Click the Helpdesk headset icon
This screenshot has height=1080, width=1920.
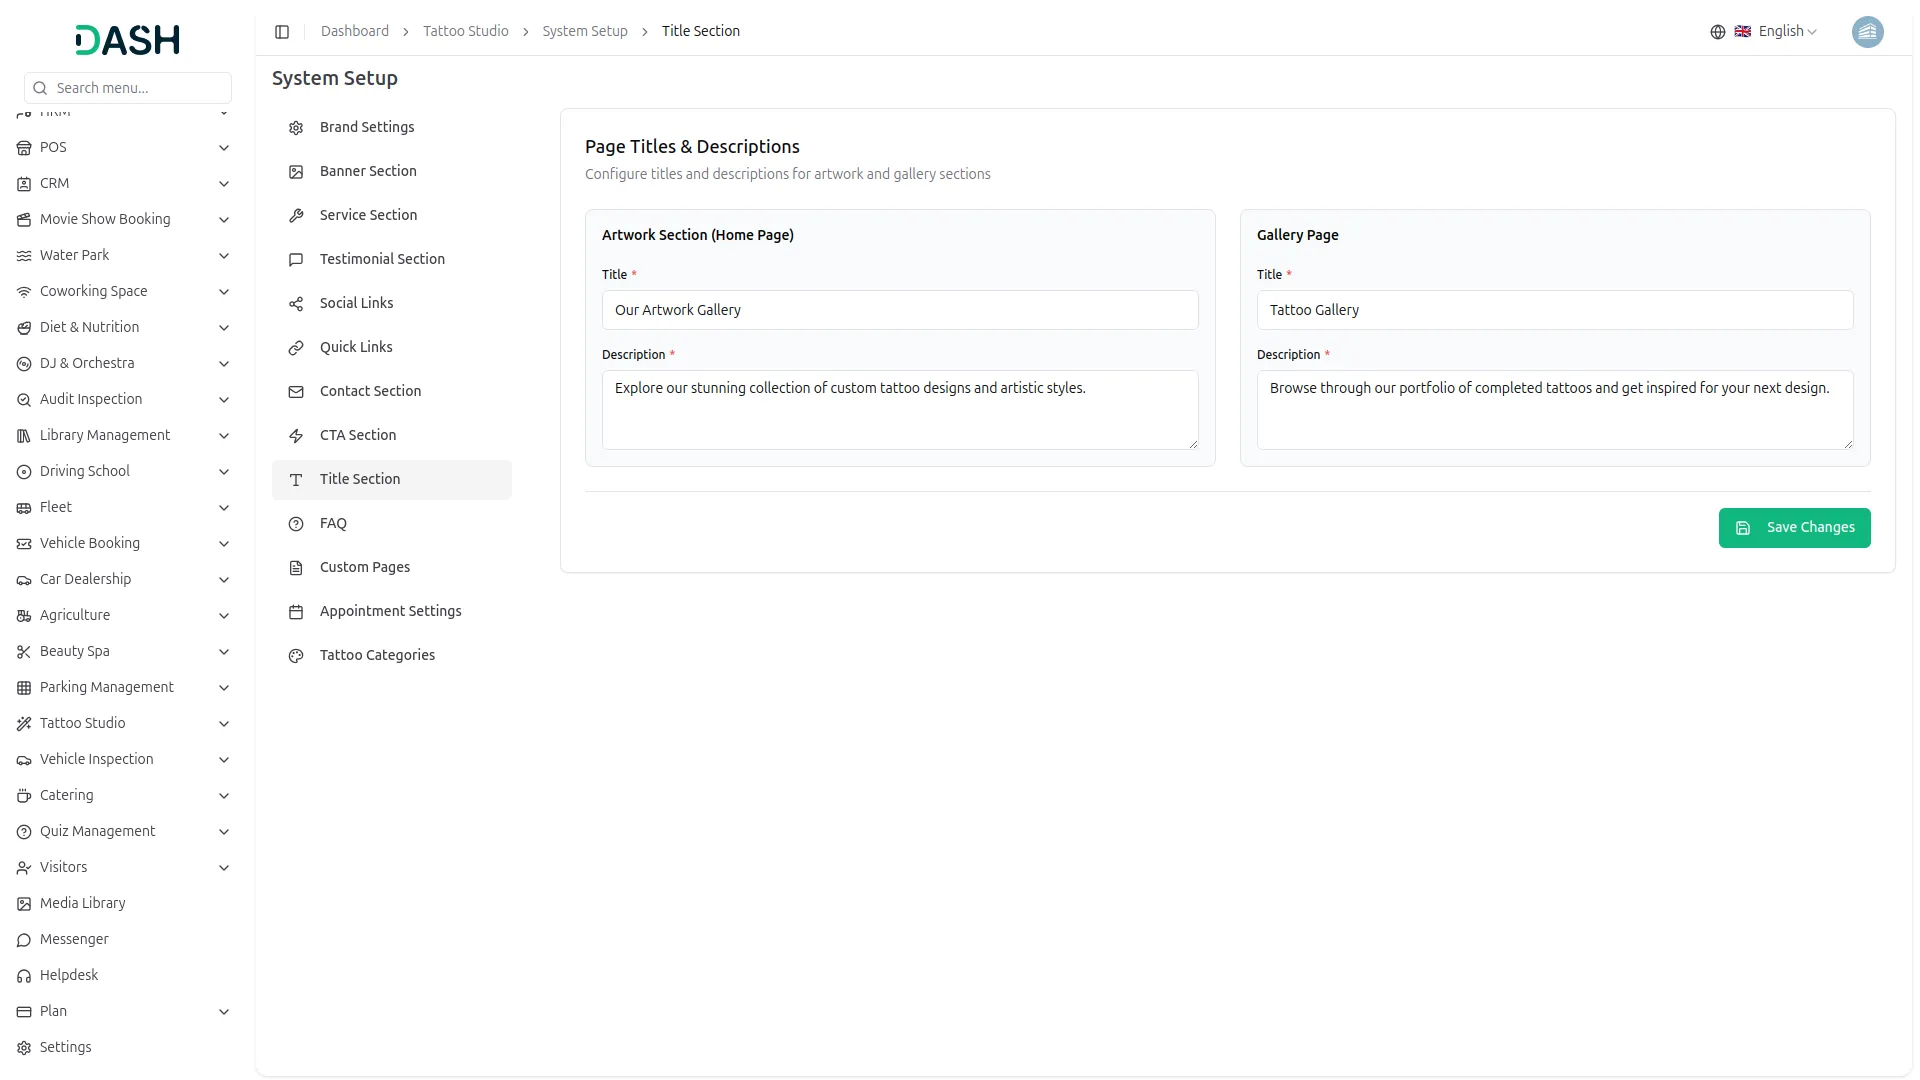[x=24, y=976]
